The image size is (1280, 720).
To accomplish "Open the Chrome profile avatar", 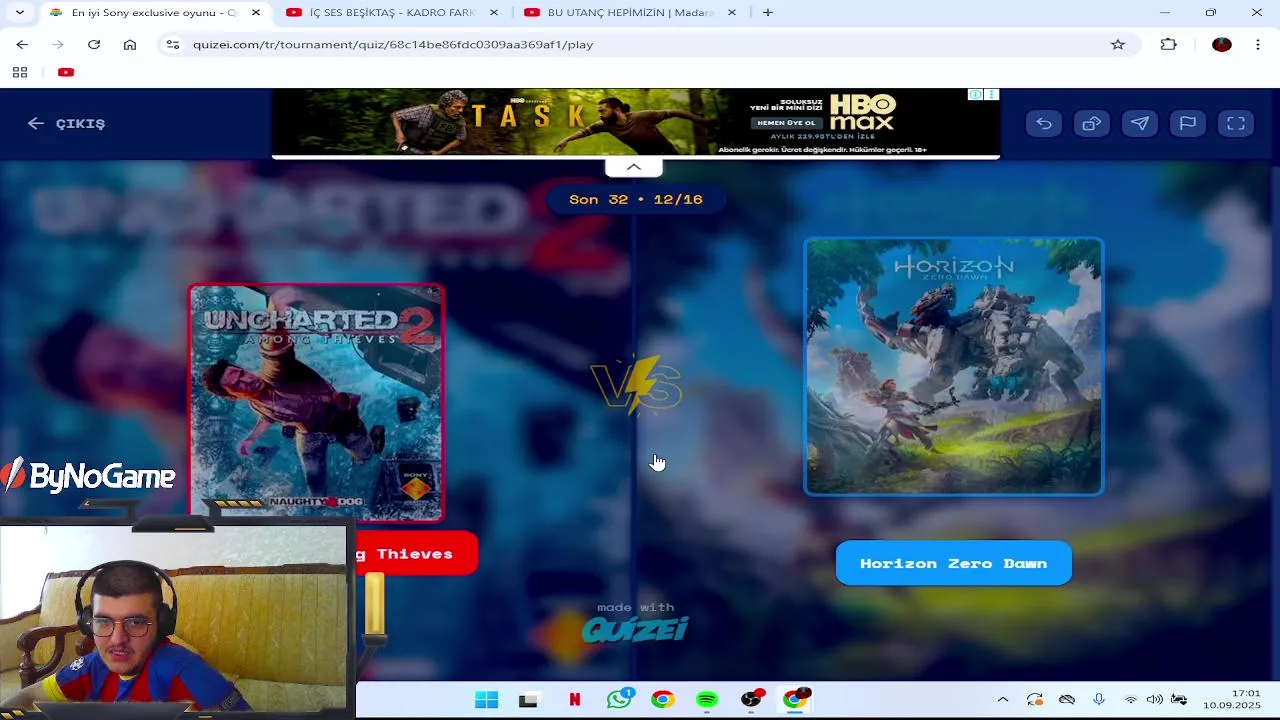I will [x=1221, y=44].
